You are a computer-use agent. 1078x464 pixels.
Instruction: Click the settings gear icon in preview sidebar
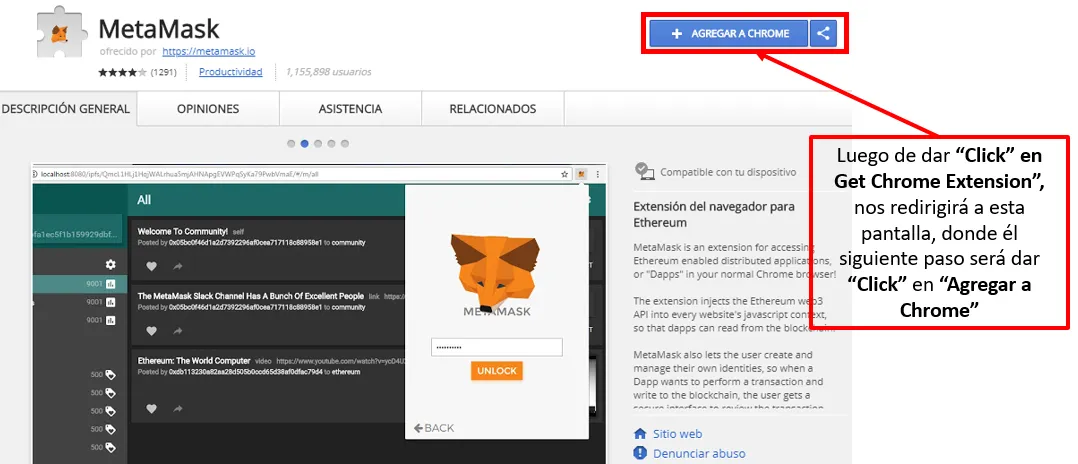[111, 265]
